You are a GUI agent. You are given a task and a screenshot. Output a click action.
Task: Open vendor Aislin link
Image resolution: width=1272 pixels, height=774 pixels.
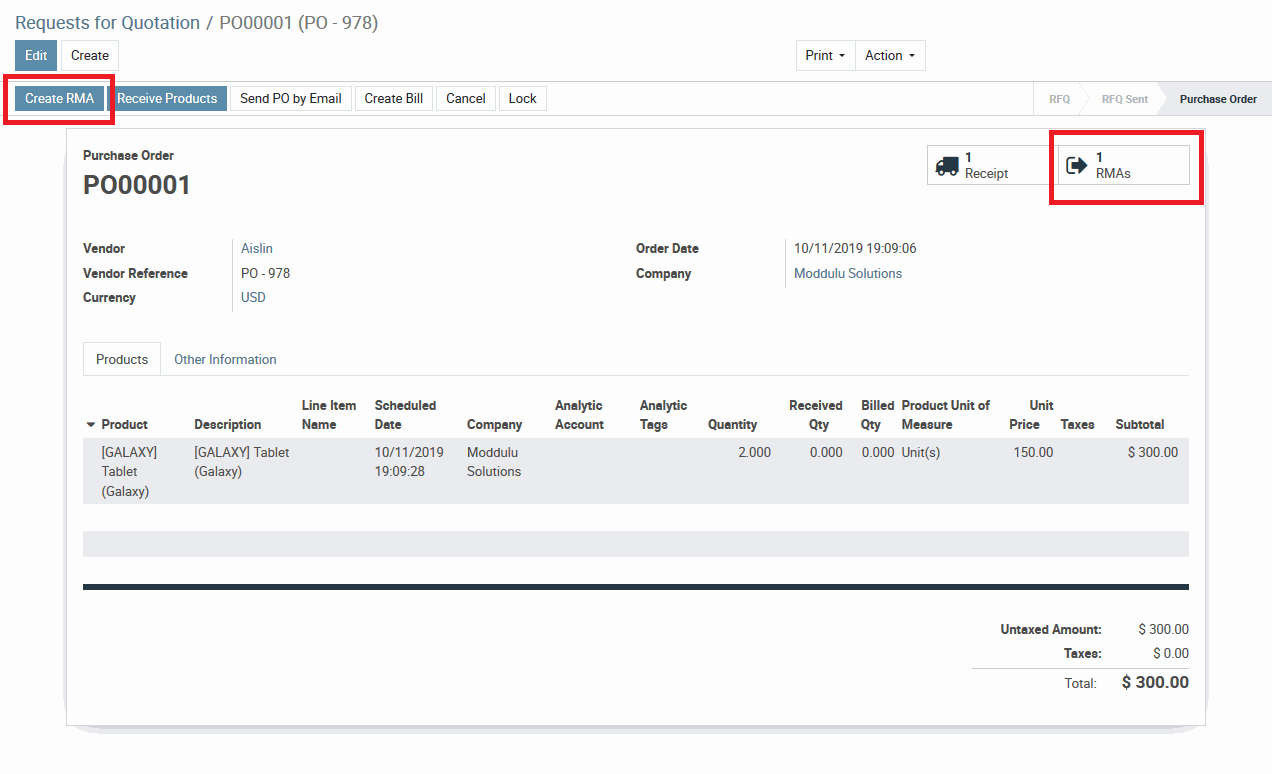click(x=257, y=249)
